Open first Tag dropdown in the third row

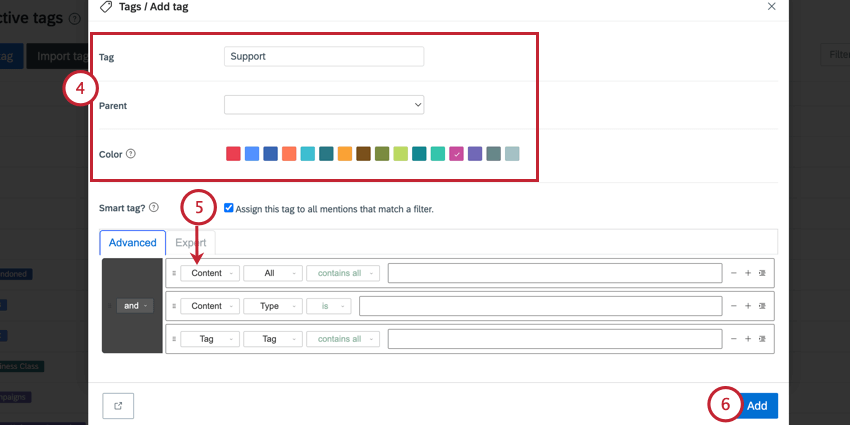point(210,339)
